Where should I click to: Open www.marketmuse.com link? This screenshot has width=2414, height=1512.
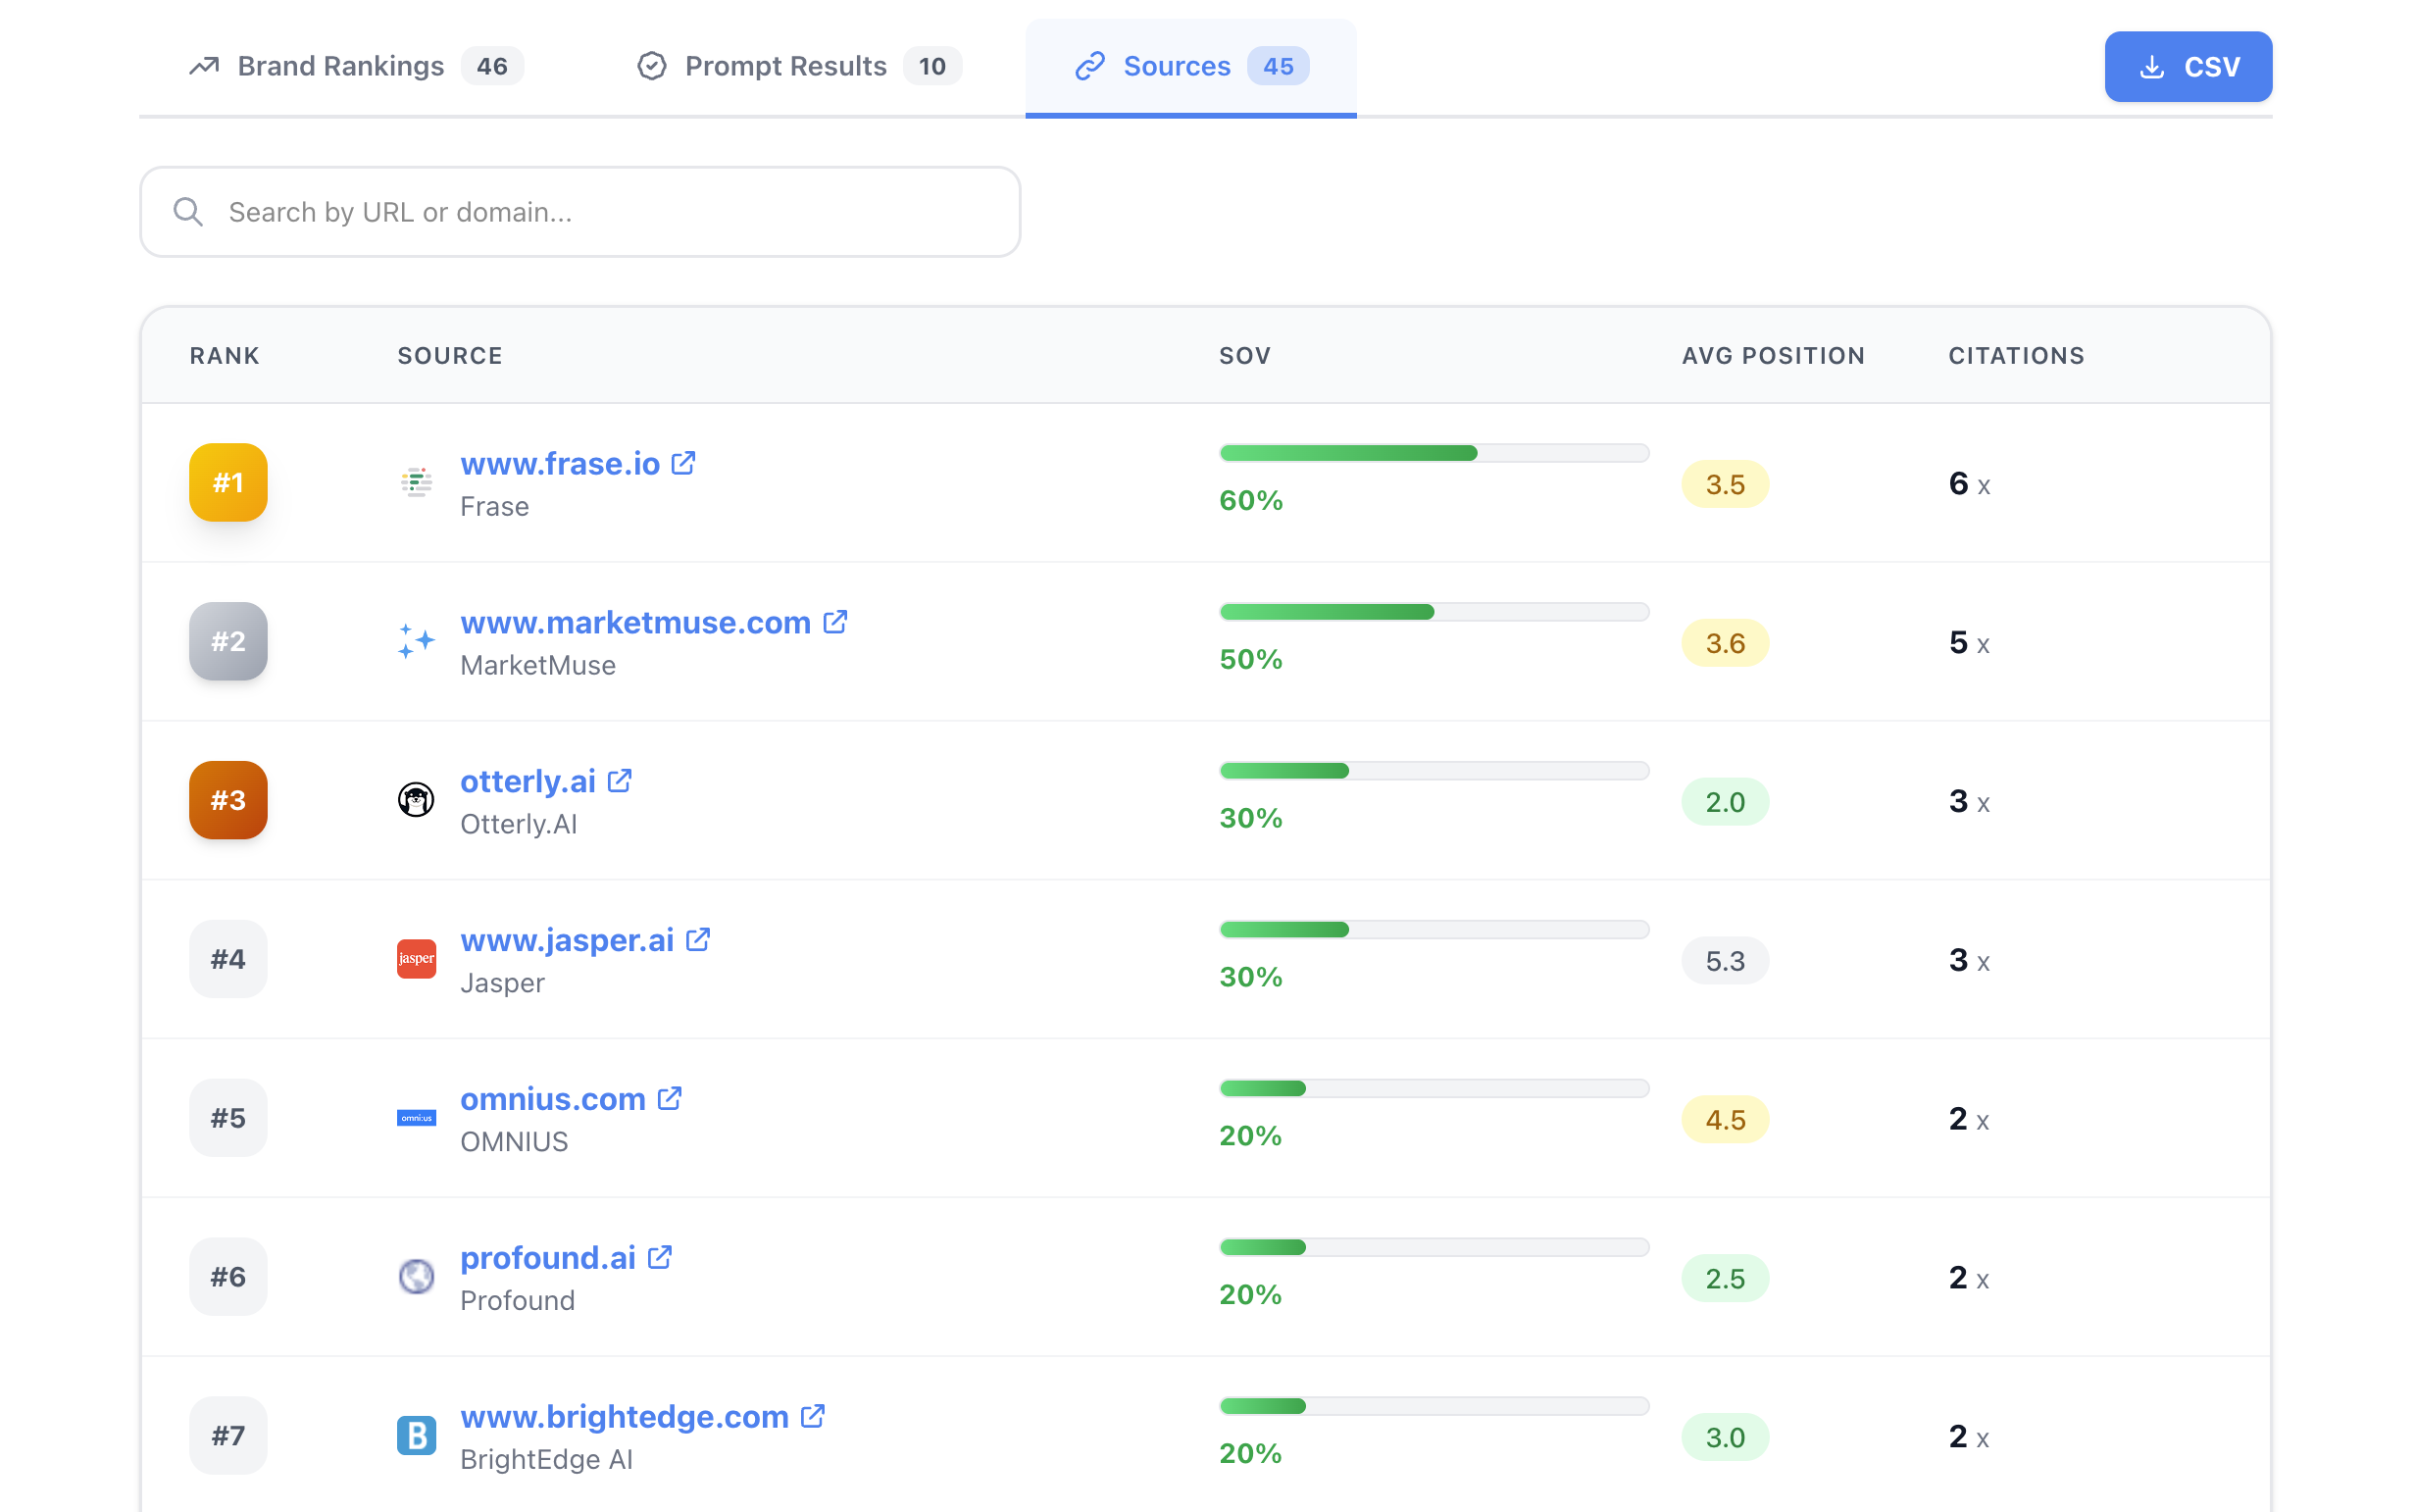[636, 622]
